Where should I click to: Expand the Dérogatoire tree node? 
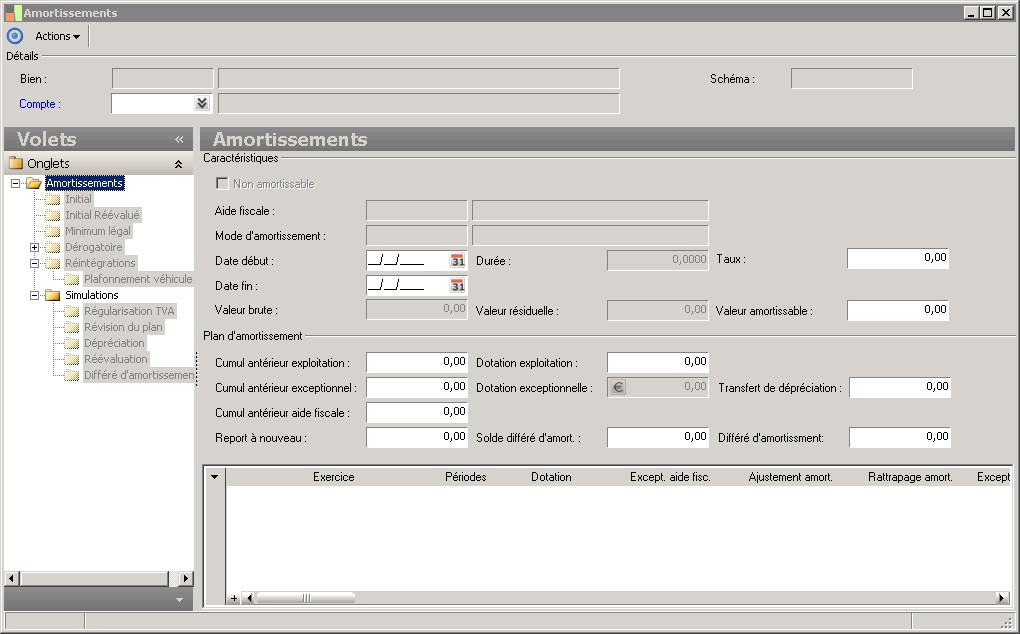click(x=35, y=248)
